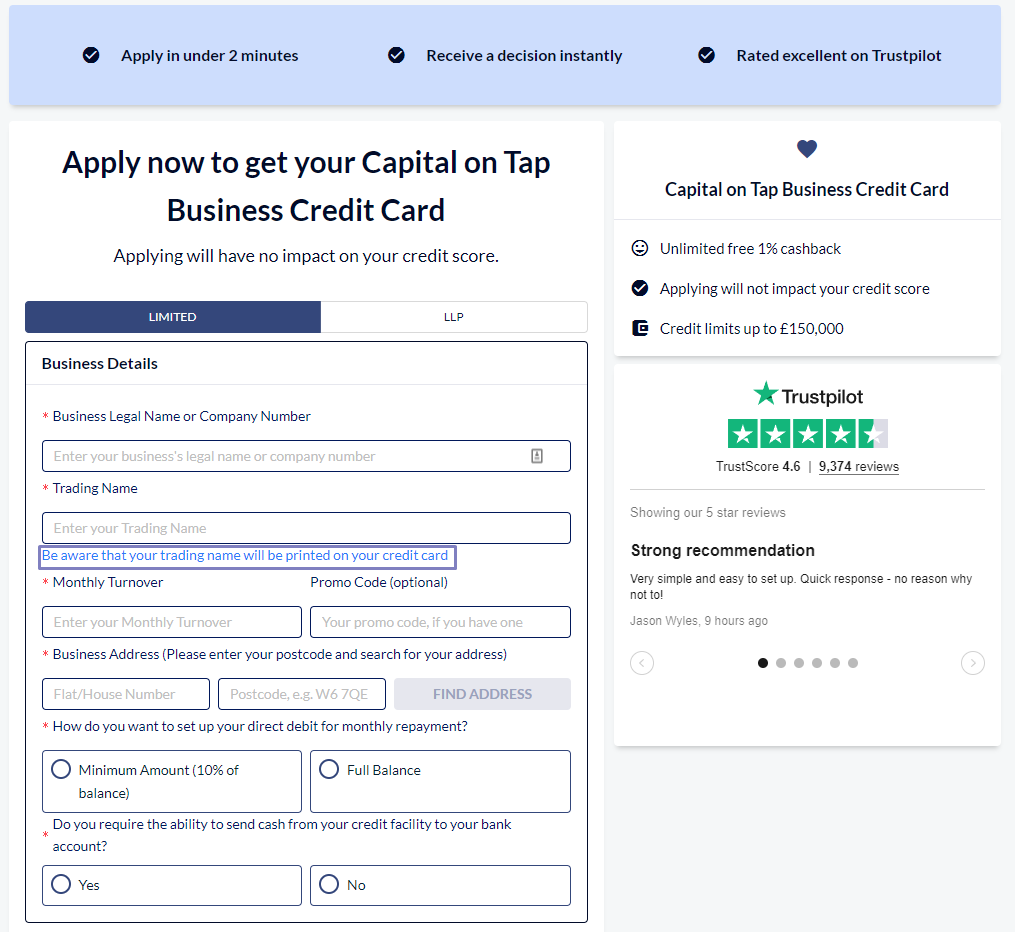Jump to the third review carousel dot
Screen dimensions: 1015x932
point(799,663)
